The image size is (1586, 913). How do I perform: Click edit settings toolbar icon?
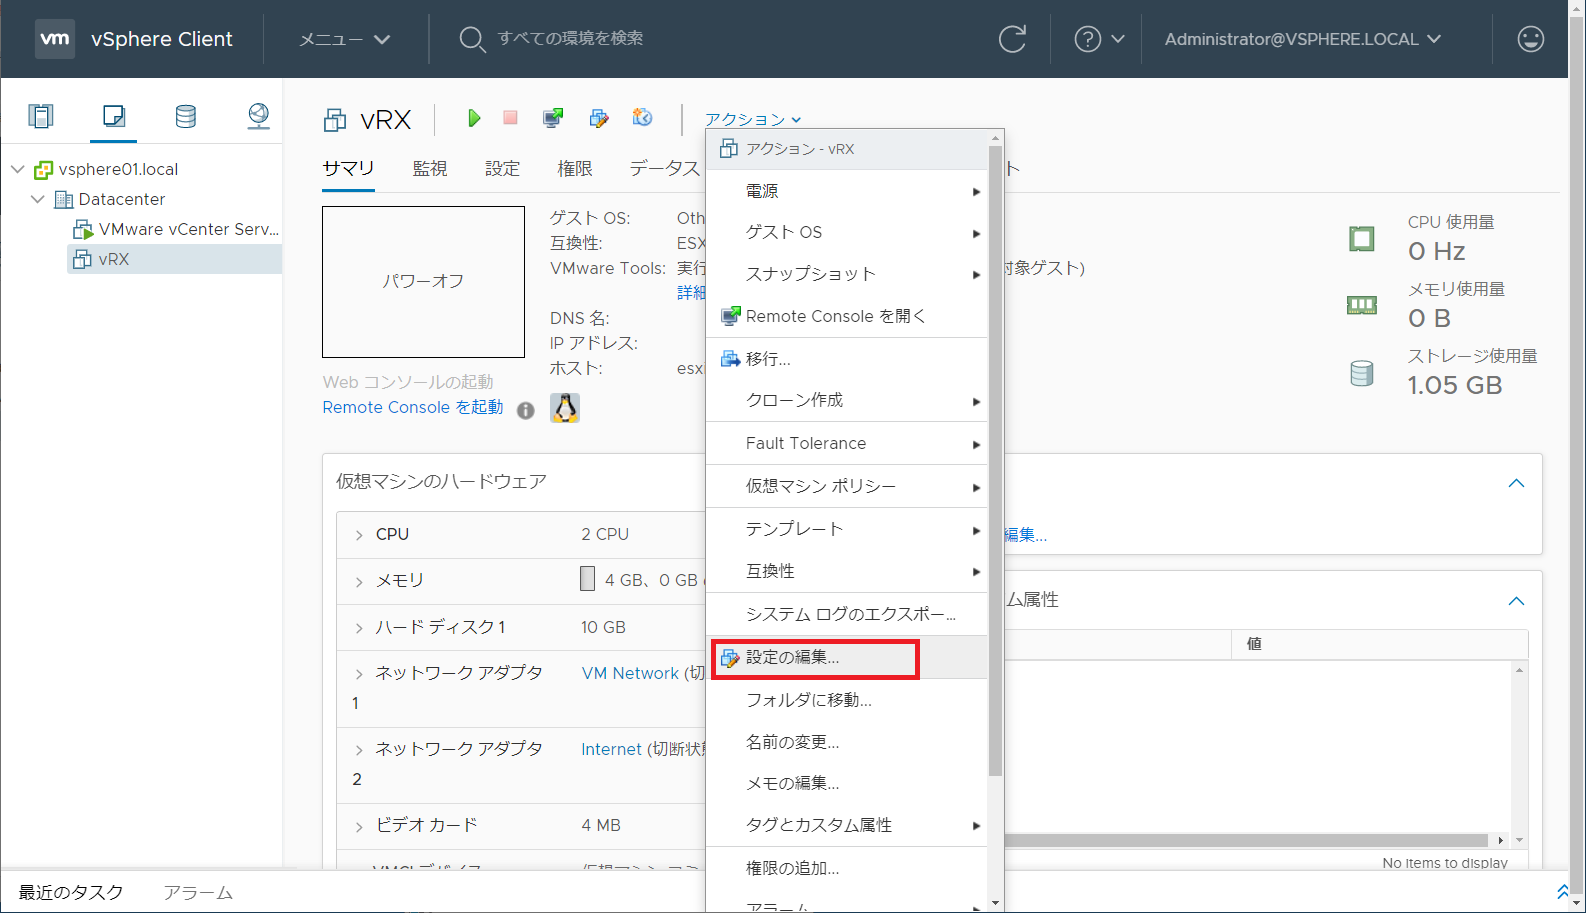click(x=598, y=118)
